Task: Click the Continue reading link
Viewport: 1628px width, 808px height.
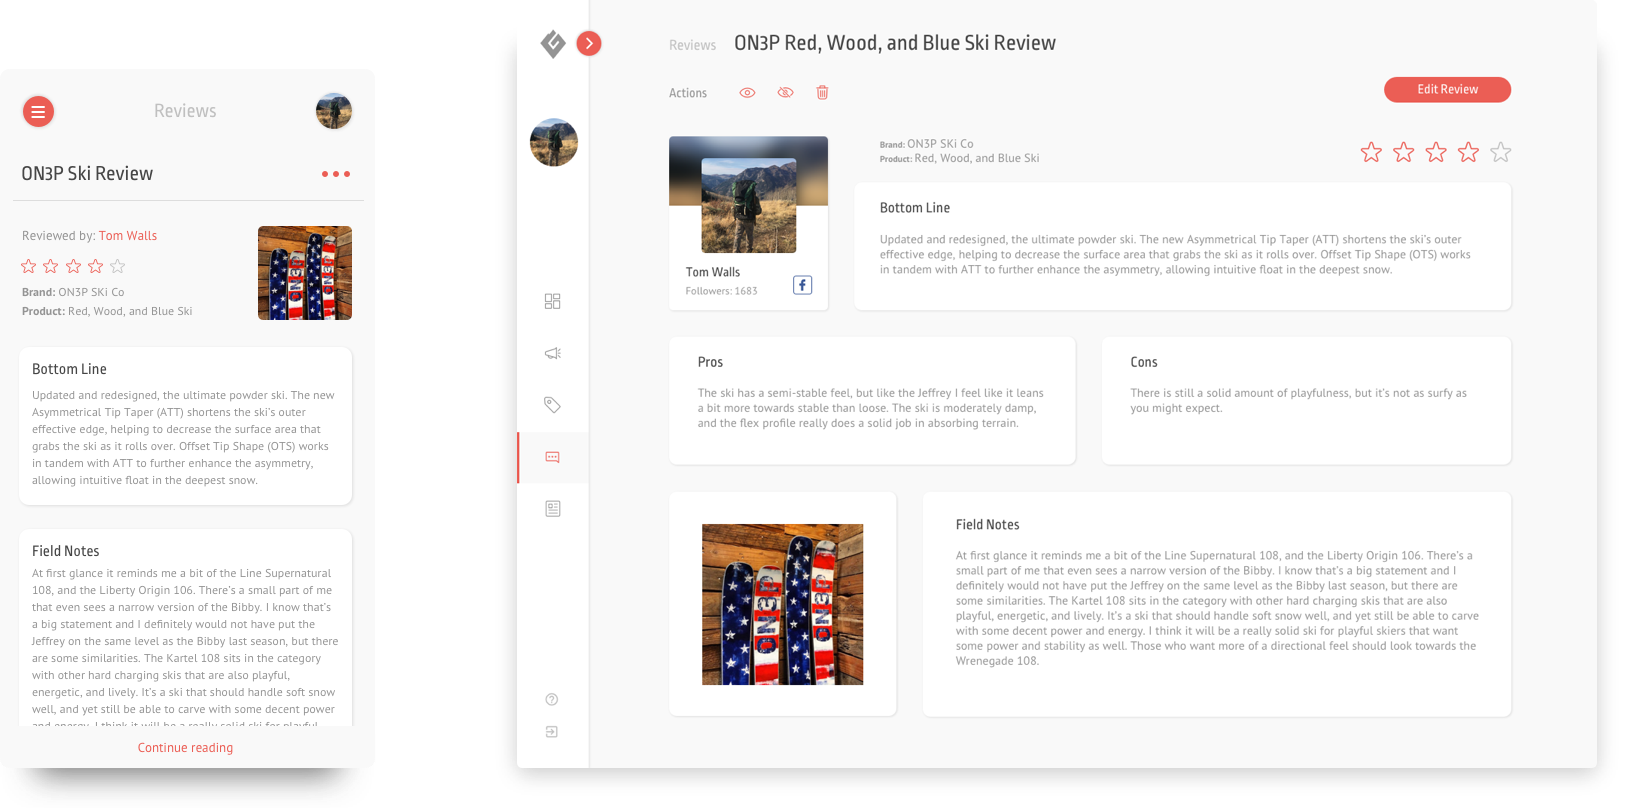Action: point(185,747)
